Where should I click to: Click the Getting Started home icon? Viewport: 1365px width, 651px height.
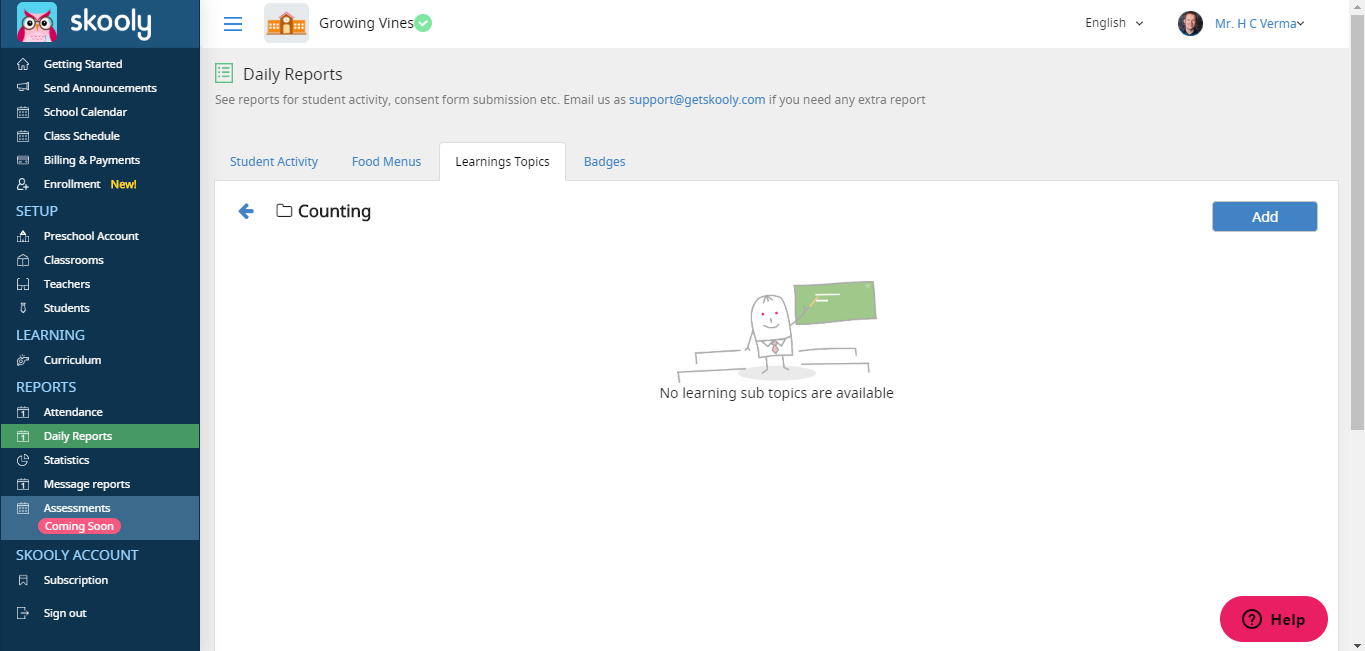pos(23,64)
